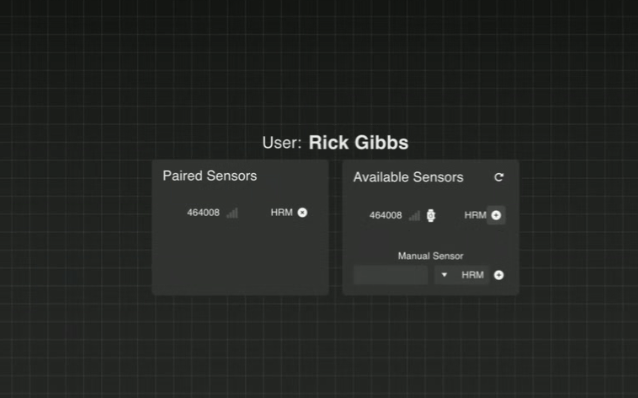638x398 pixels.
Task: Click signal strength bars in Paired Sensors
Action: point(232,212)
